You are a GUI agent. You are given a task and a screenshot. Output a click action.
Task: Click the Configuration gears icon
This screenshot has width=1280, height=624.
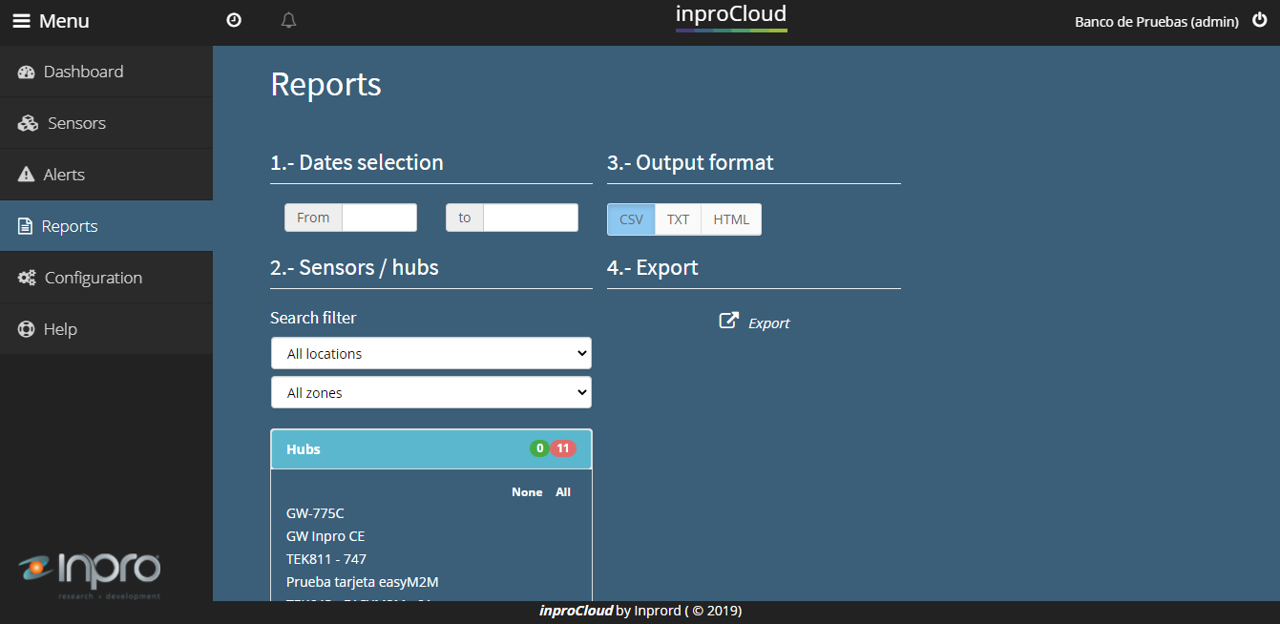click(27, 278)
